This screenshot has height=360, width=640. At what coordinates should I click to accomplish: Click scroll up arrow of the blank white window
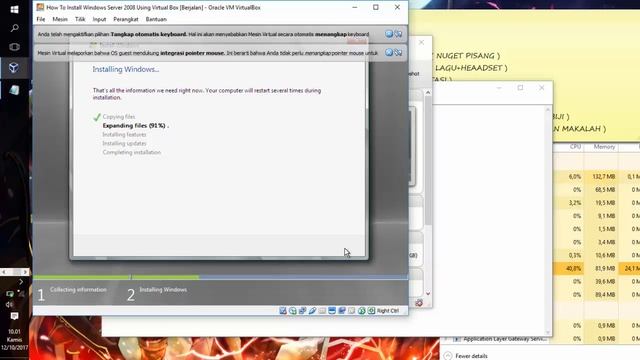(x=548, y=109)
